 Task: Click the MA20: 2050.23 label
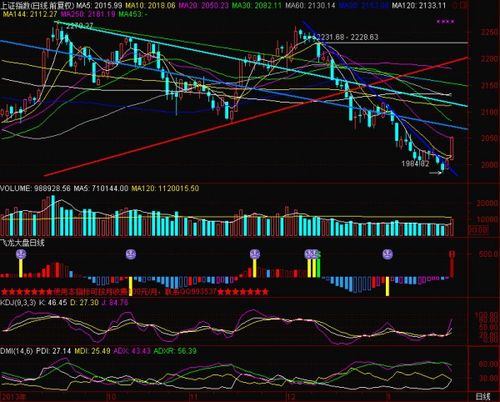[x=203, y=6]
